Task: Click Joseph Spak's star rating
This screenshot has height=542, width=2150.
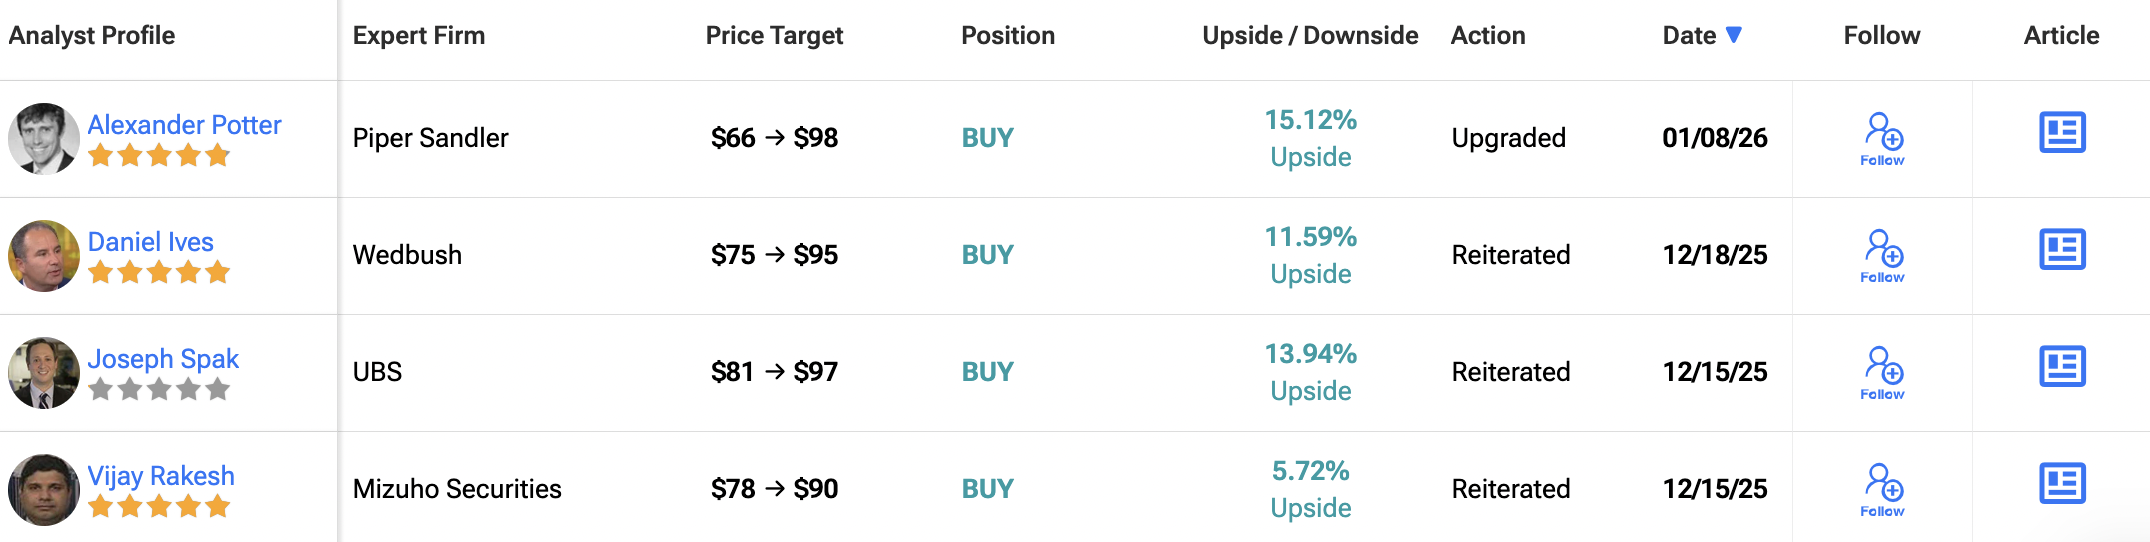Action: (x=159, y=389)
